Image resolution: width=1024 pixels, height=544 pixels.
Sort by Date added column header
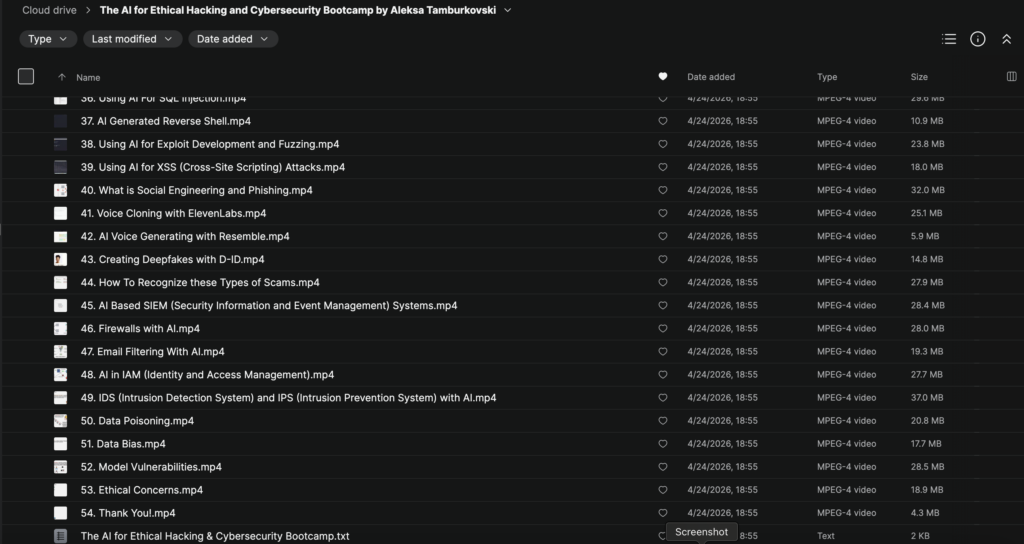710,77
